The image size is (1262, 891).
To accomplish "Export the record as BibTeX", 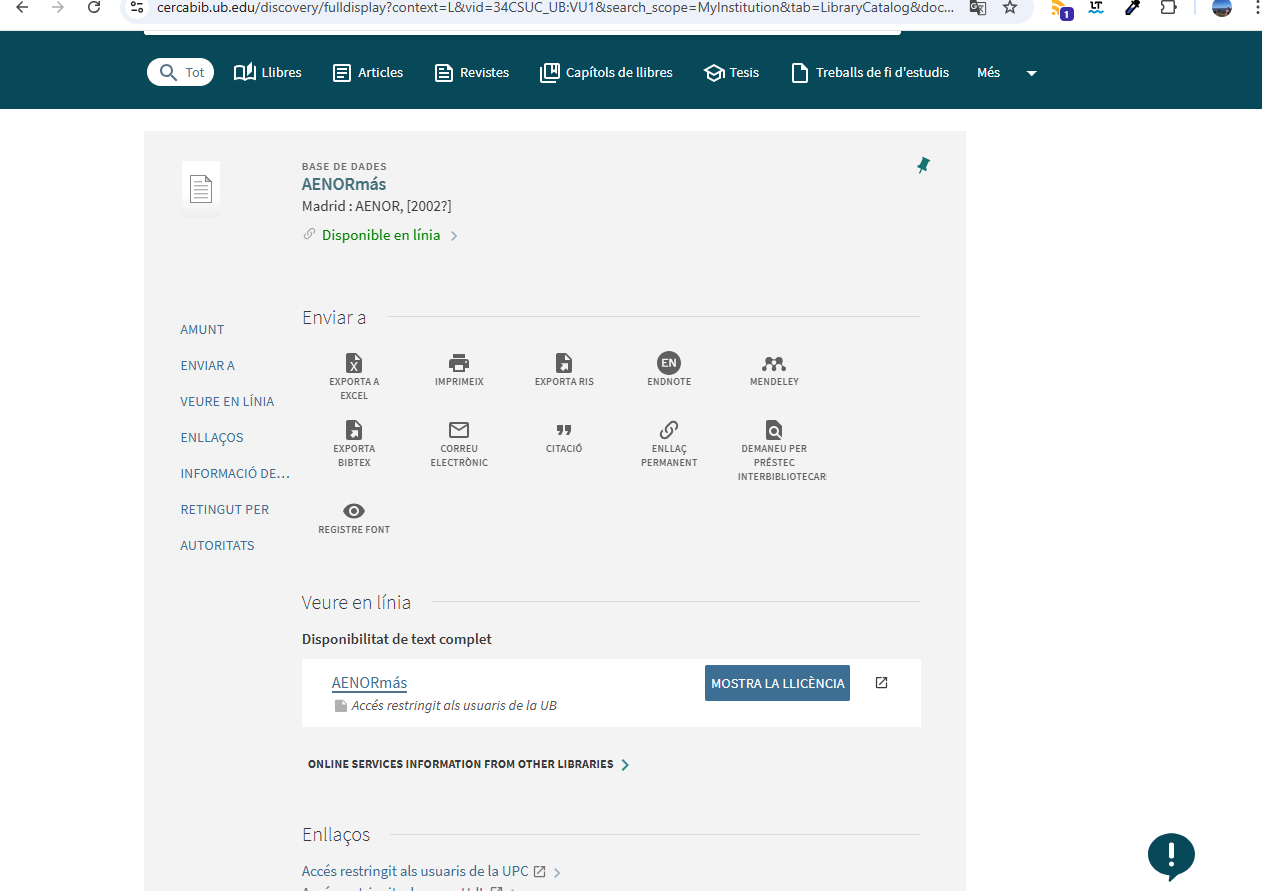I will point(354,431).
